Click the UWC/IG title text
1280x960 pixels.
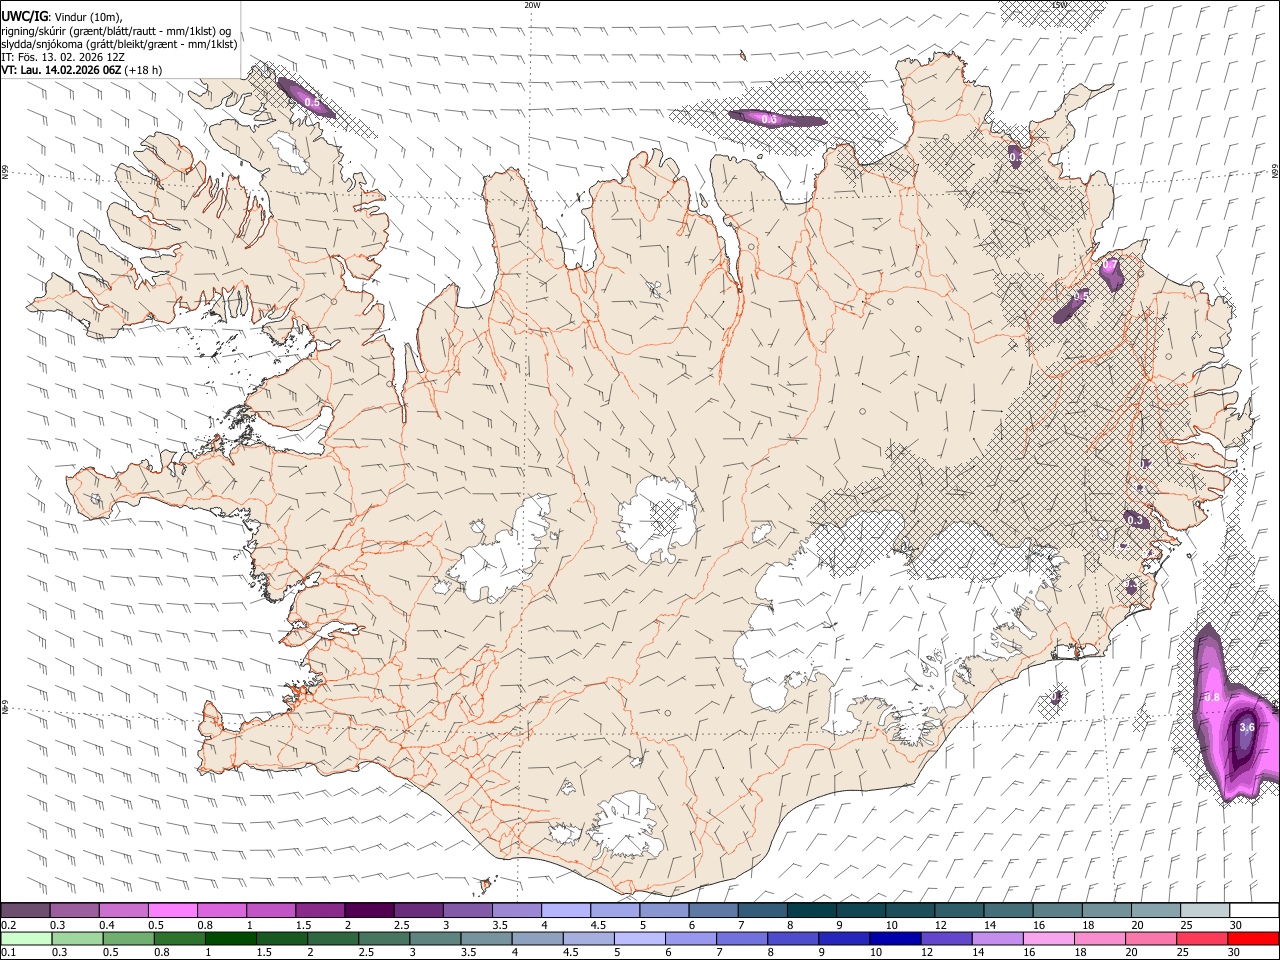click(24, 15)
